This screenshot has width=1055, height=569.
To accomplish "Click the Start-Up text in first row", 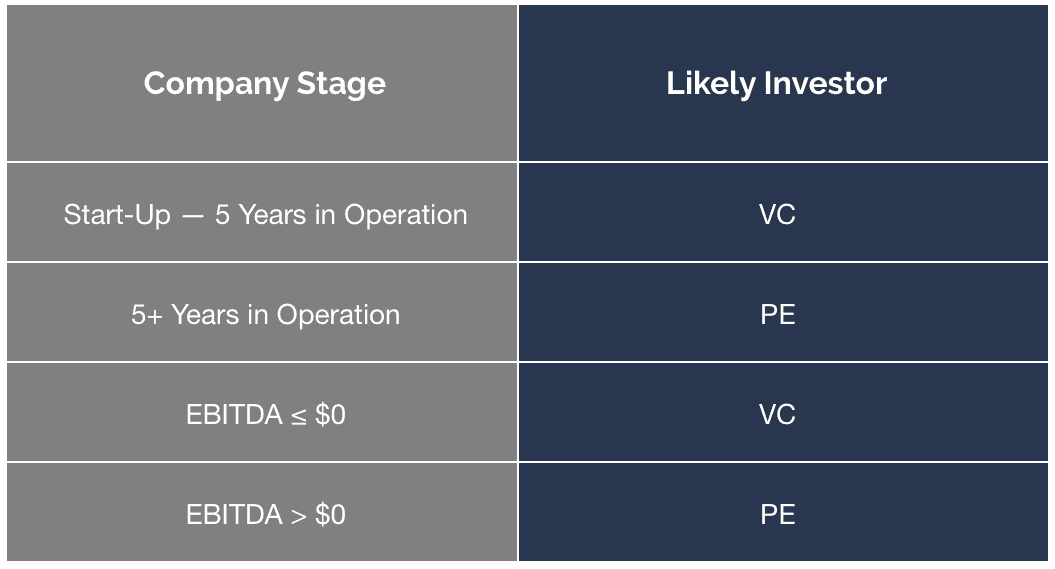I will (117, 216).
